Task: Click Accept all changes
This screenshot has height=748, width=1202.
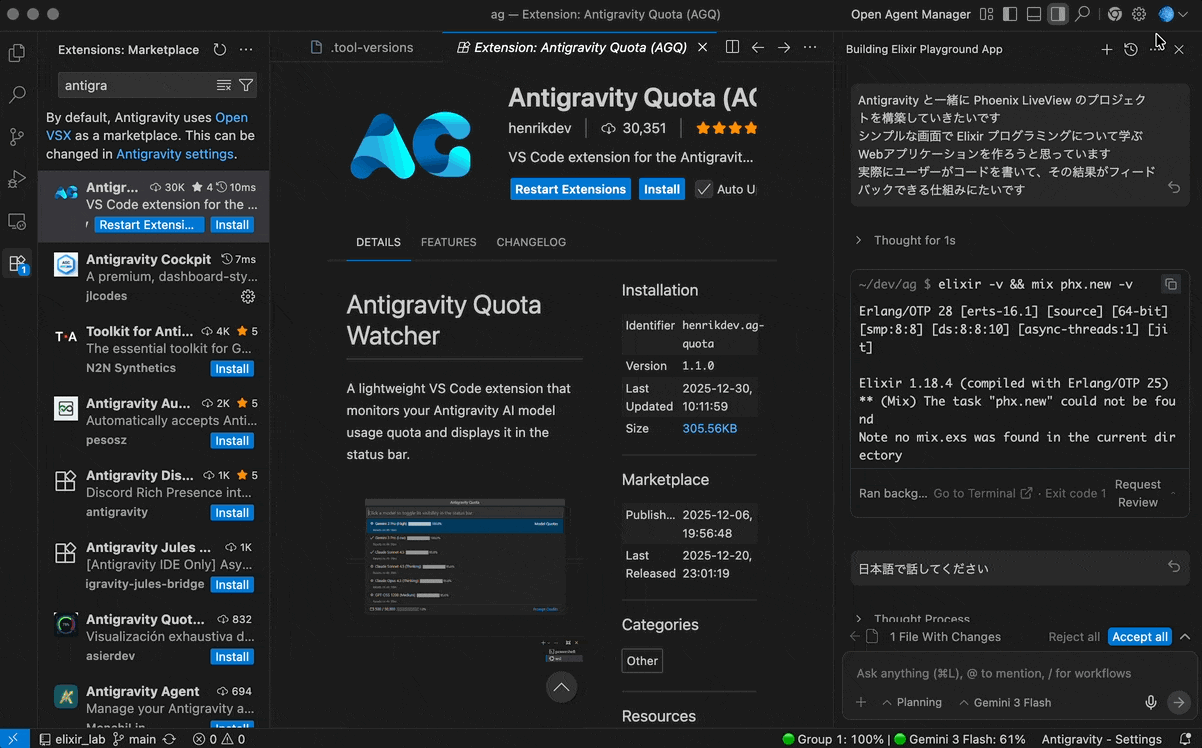Action: pos(1140,637)
